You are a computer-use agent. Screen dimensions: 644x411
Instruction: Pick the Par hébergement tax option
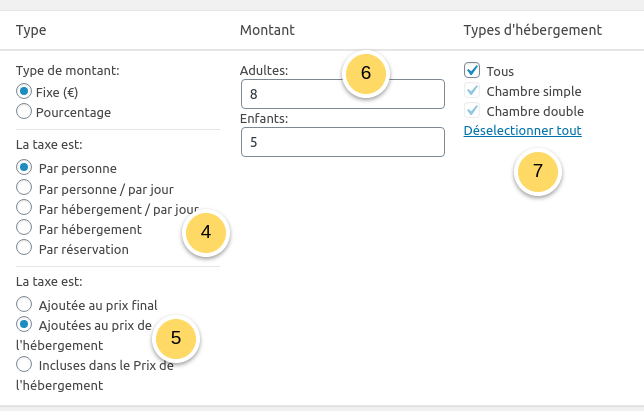pyautogui.click(x=25, y=228)
